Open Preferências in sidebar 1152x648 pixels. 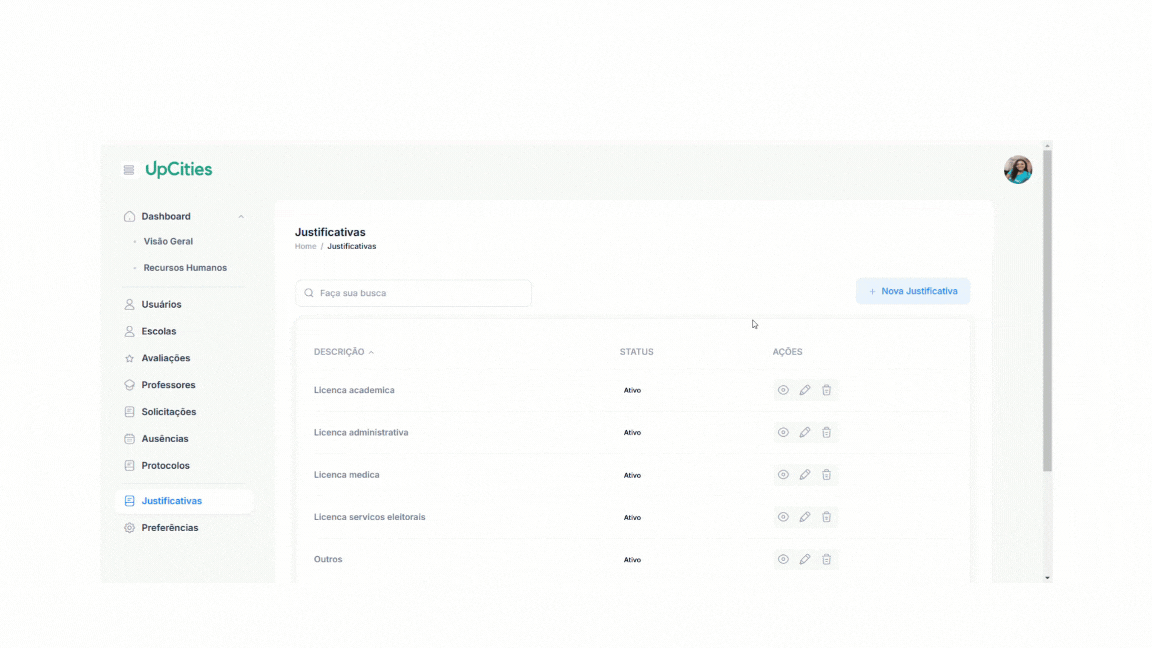click(x=170, y=528)
